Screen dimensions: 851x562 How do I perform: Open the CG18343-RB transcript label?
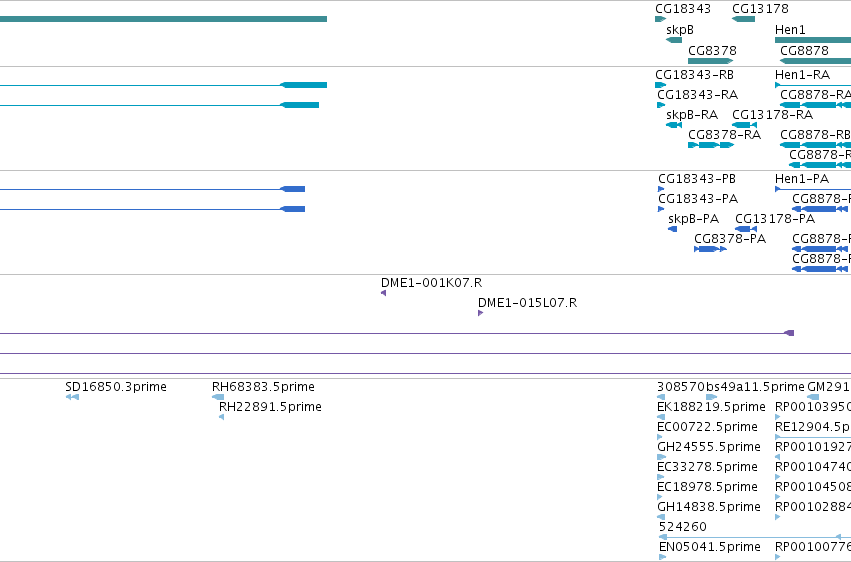tap(695, 75)
